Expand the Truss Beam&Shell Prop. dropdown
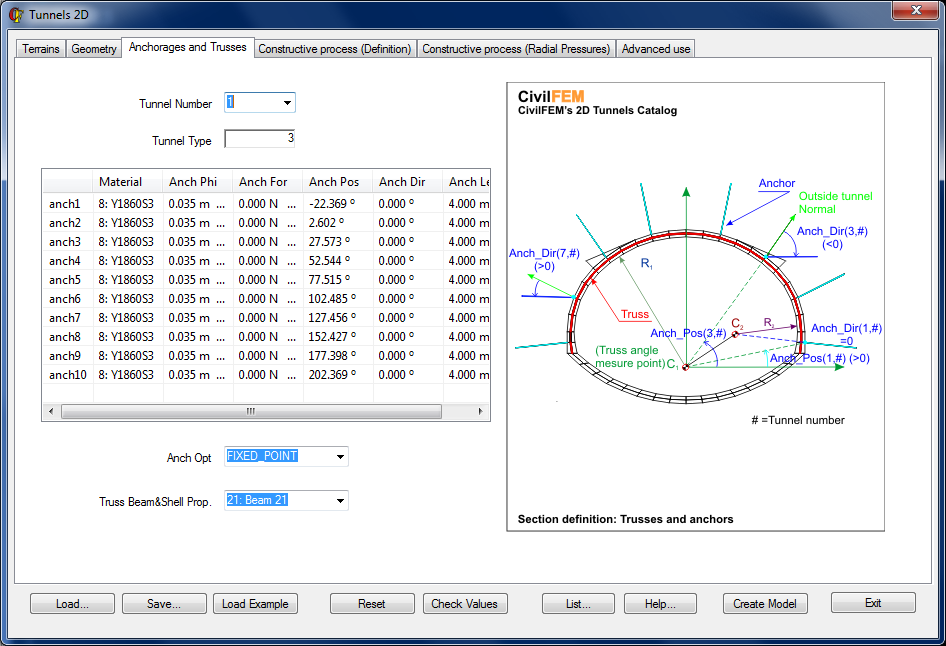Viewport: 946px width, 646px height. [340, 500]
